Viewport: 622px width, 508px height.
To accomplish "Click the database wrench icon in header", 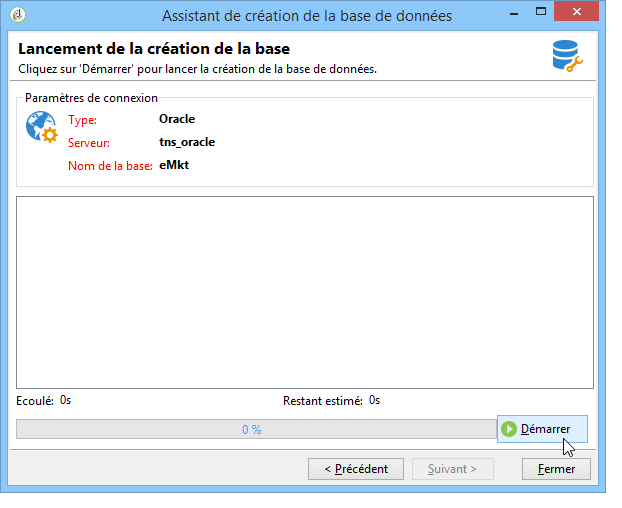I will 567,56.
